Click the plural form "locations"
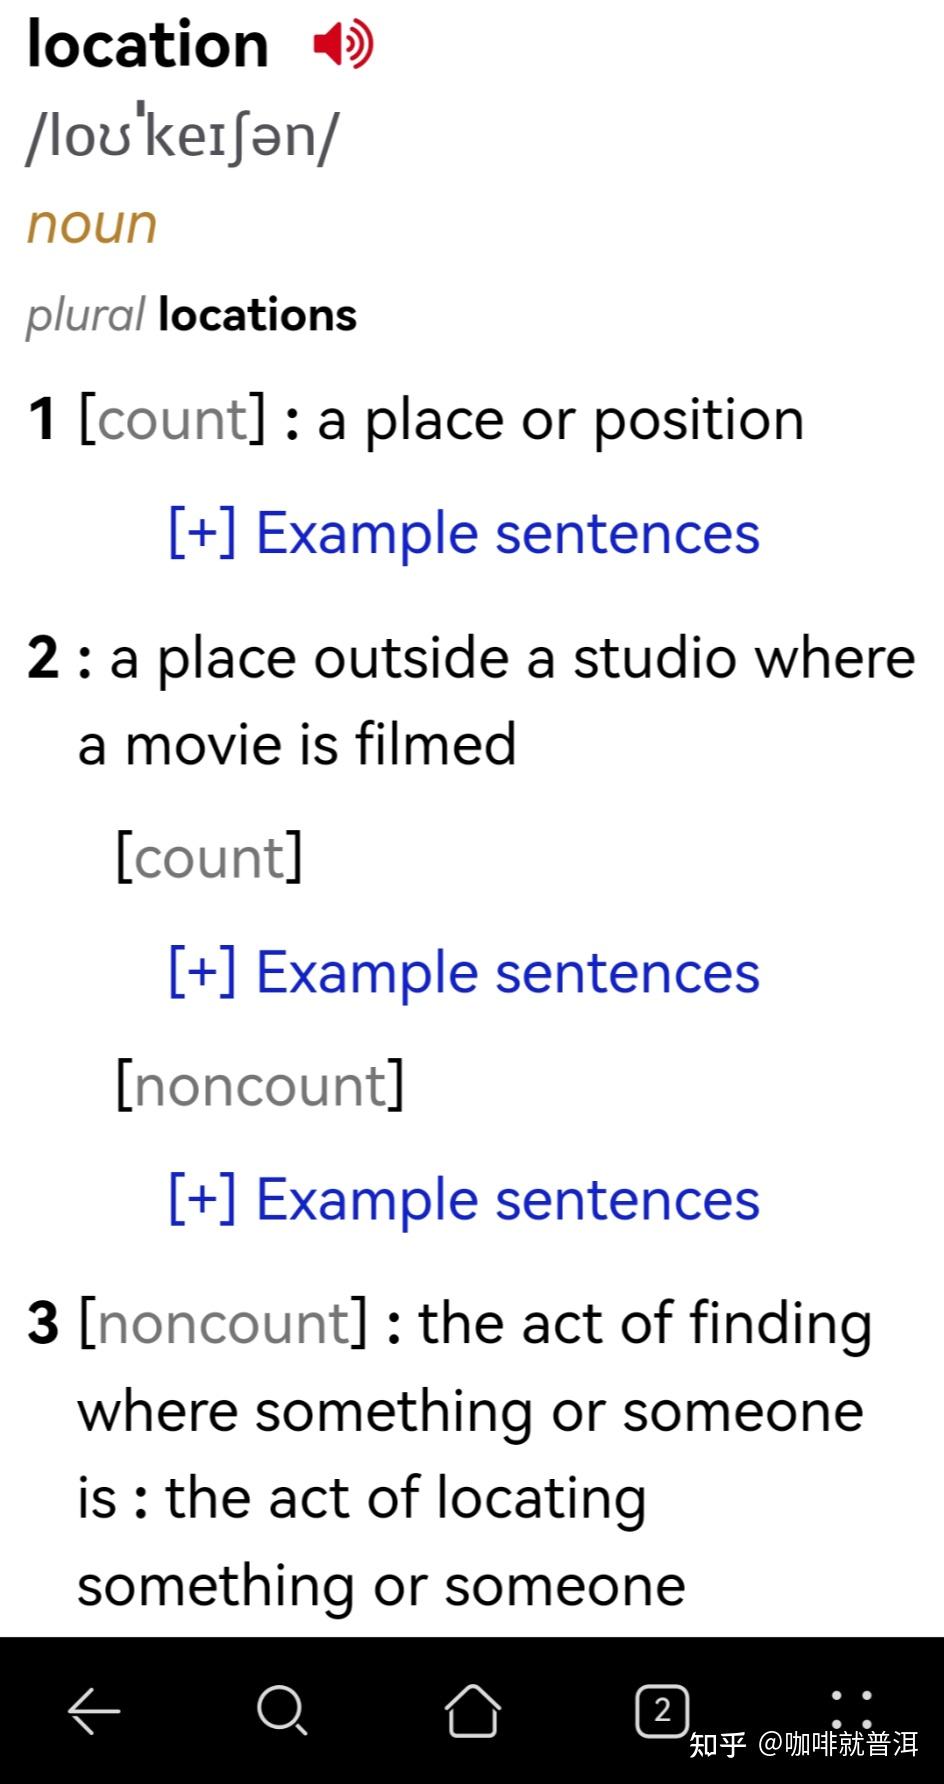 (257, 315)
